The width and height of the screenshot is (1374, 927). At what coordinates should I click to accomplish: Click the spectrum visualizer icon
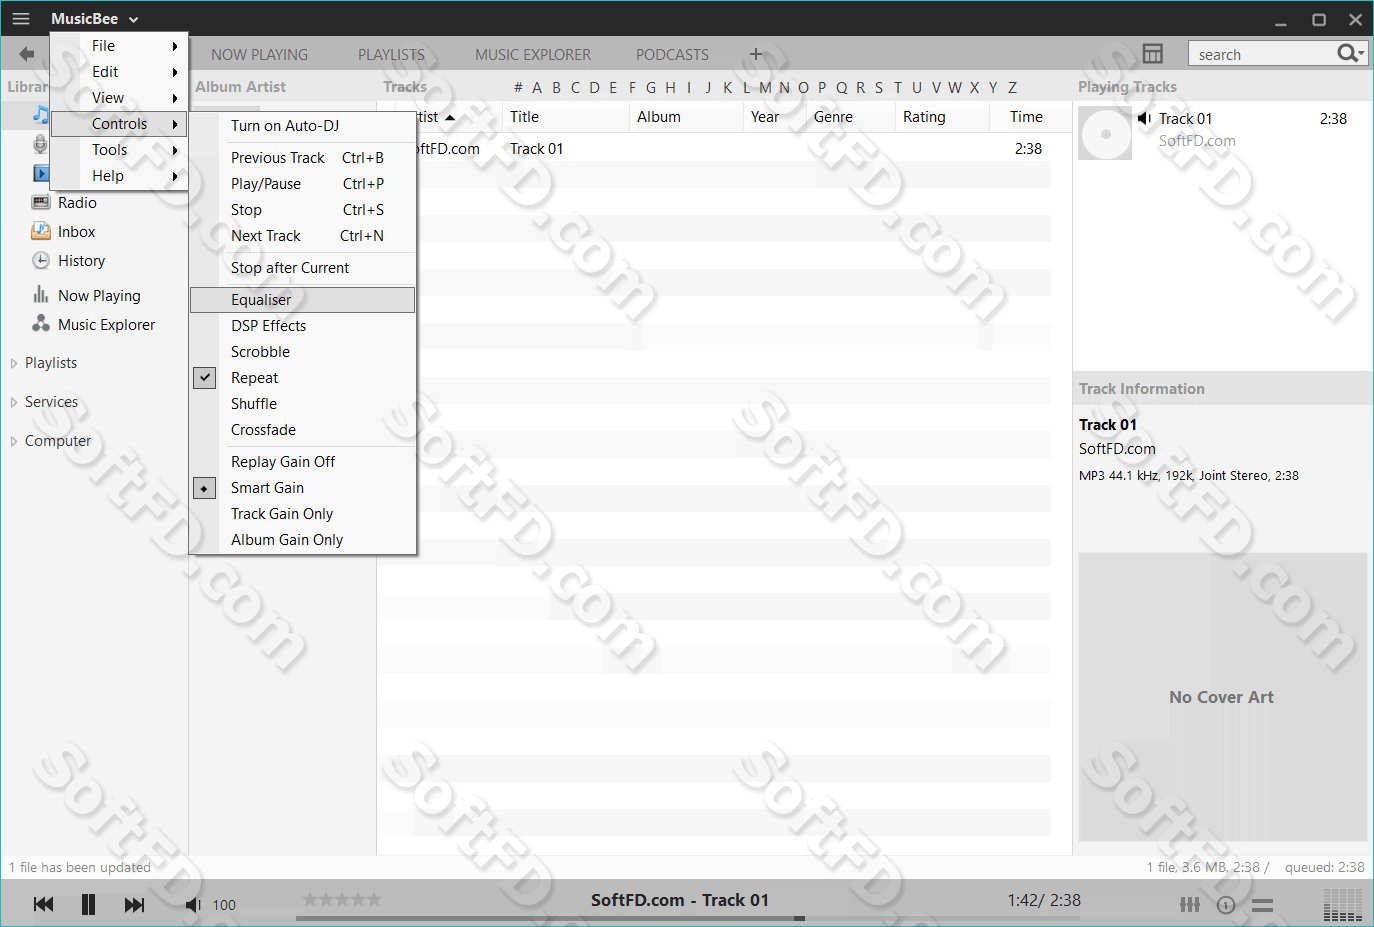pos(1343,905)
